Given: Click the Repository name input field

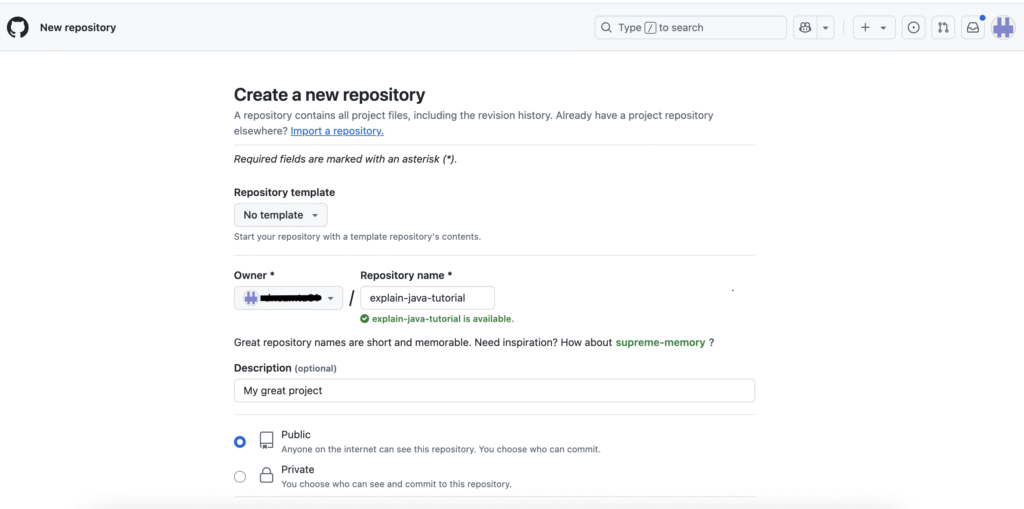Looking at the screenshot, I should click(x=427, y=298).
